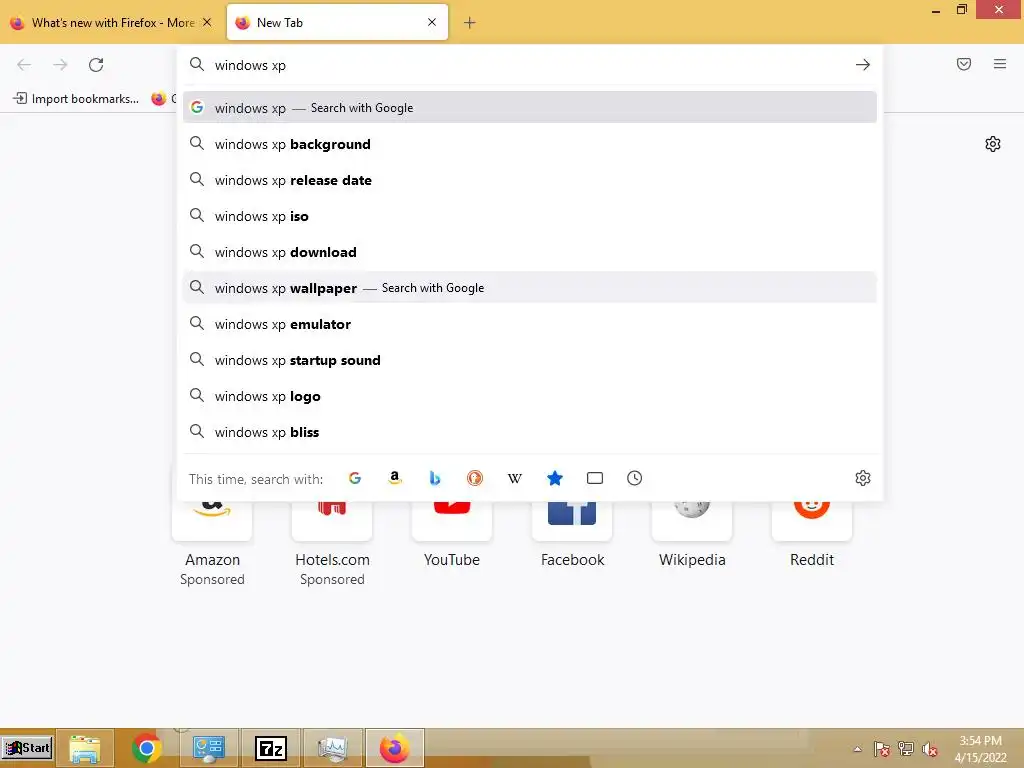1024x768 pixels.
Task: Open Save to Pocket button
Action: 964,64
